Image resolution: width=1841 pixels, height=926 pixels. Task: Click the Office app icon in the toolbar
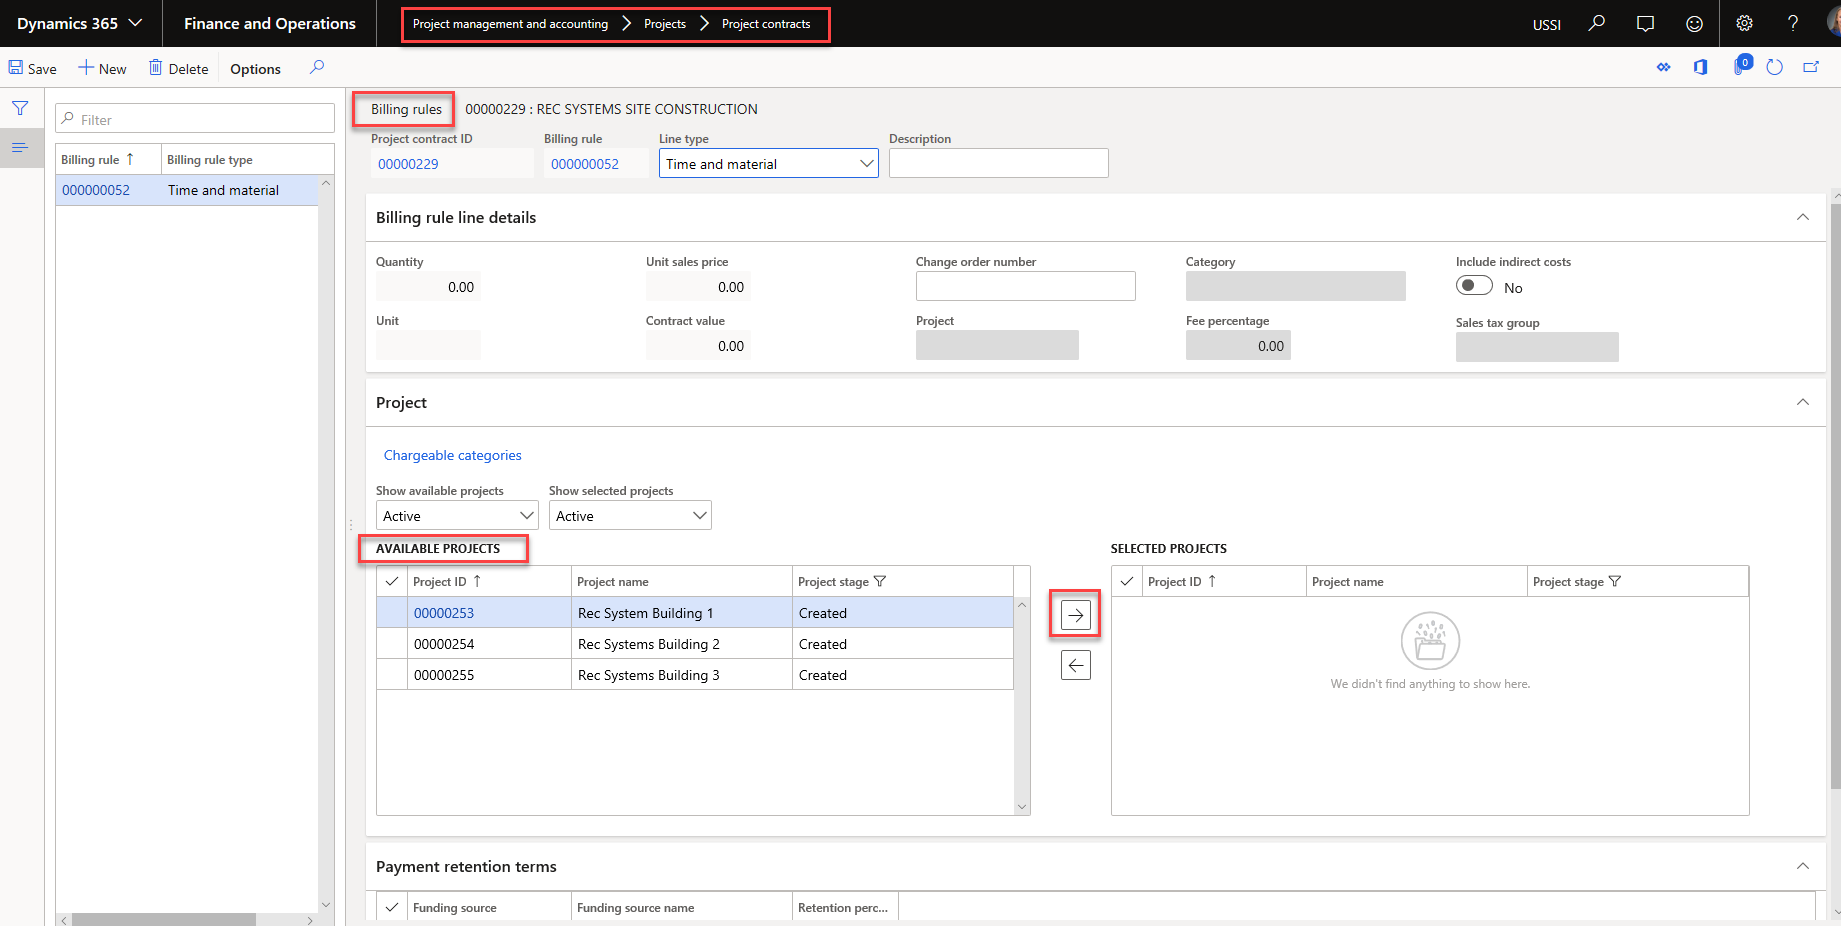click(1700, 67)
